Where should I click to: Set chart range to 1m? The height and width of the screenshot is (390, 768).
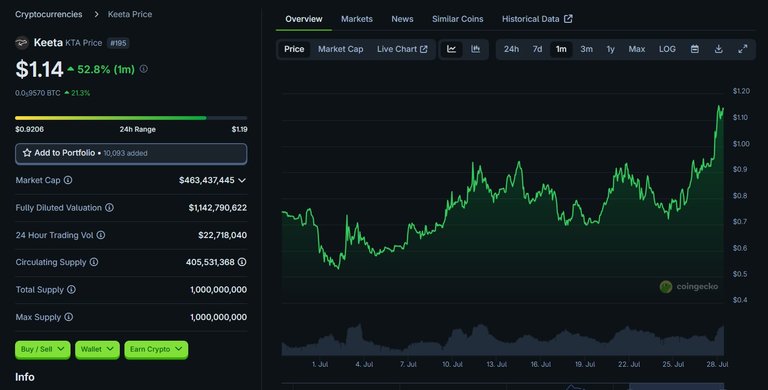[x=561, y=49]
